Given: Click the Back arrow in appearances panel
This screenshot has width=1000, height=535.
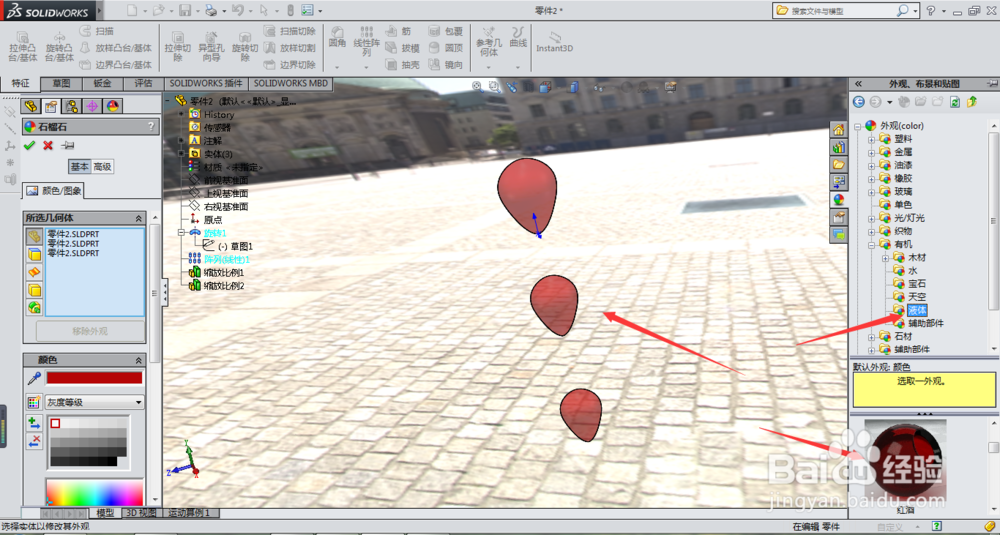Looking at the screenshot, I should pos(859,102).
